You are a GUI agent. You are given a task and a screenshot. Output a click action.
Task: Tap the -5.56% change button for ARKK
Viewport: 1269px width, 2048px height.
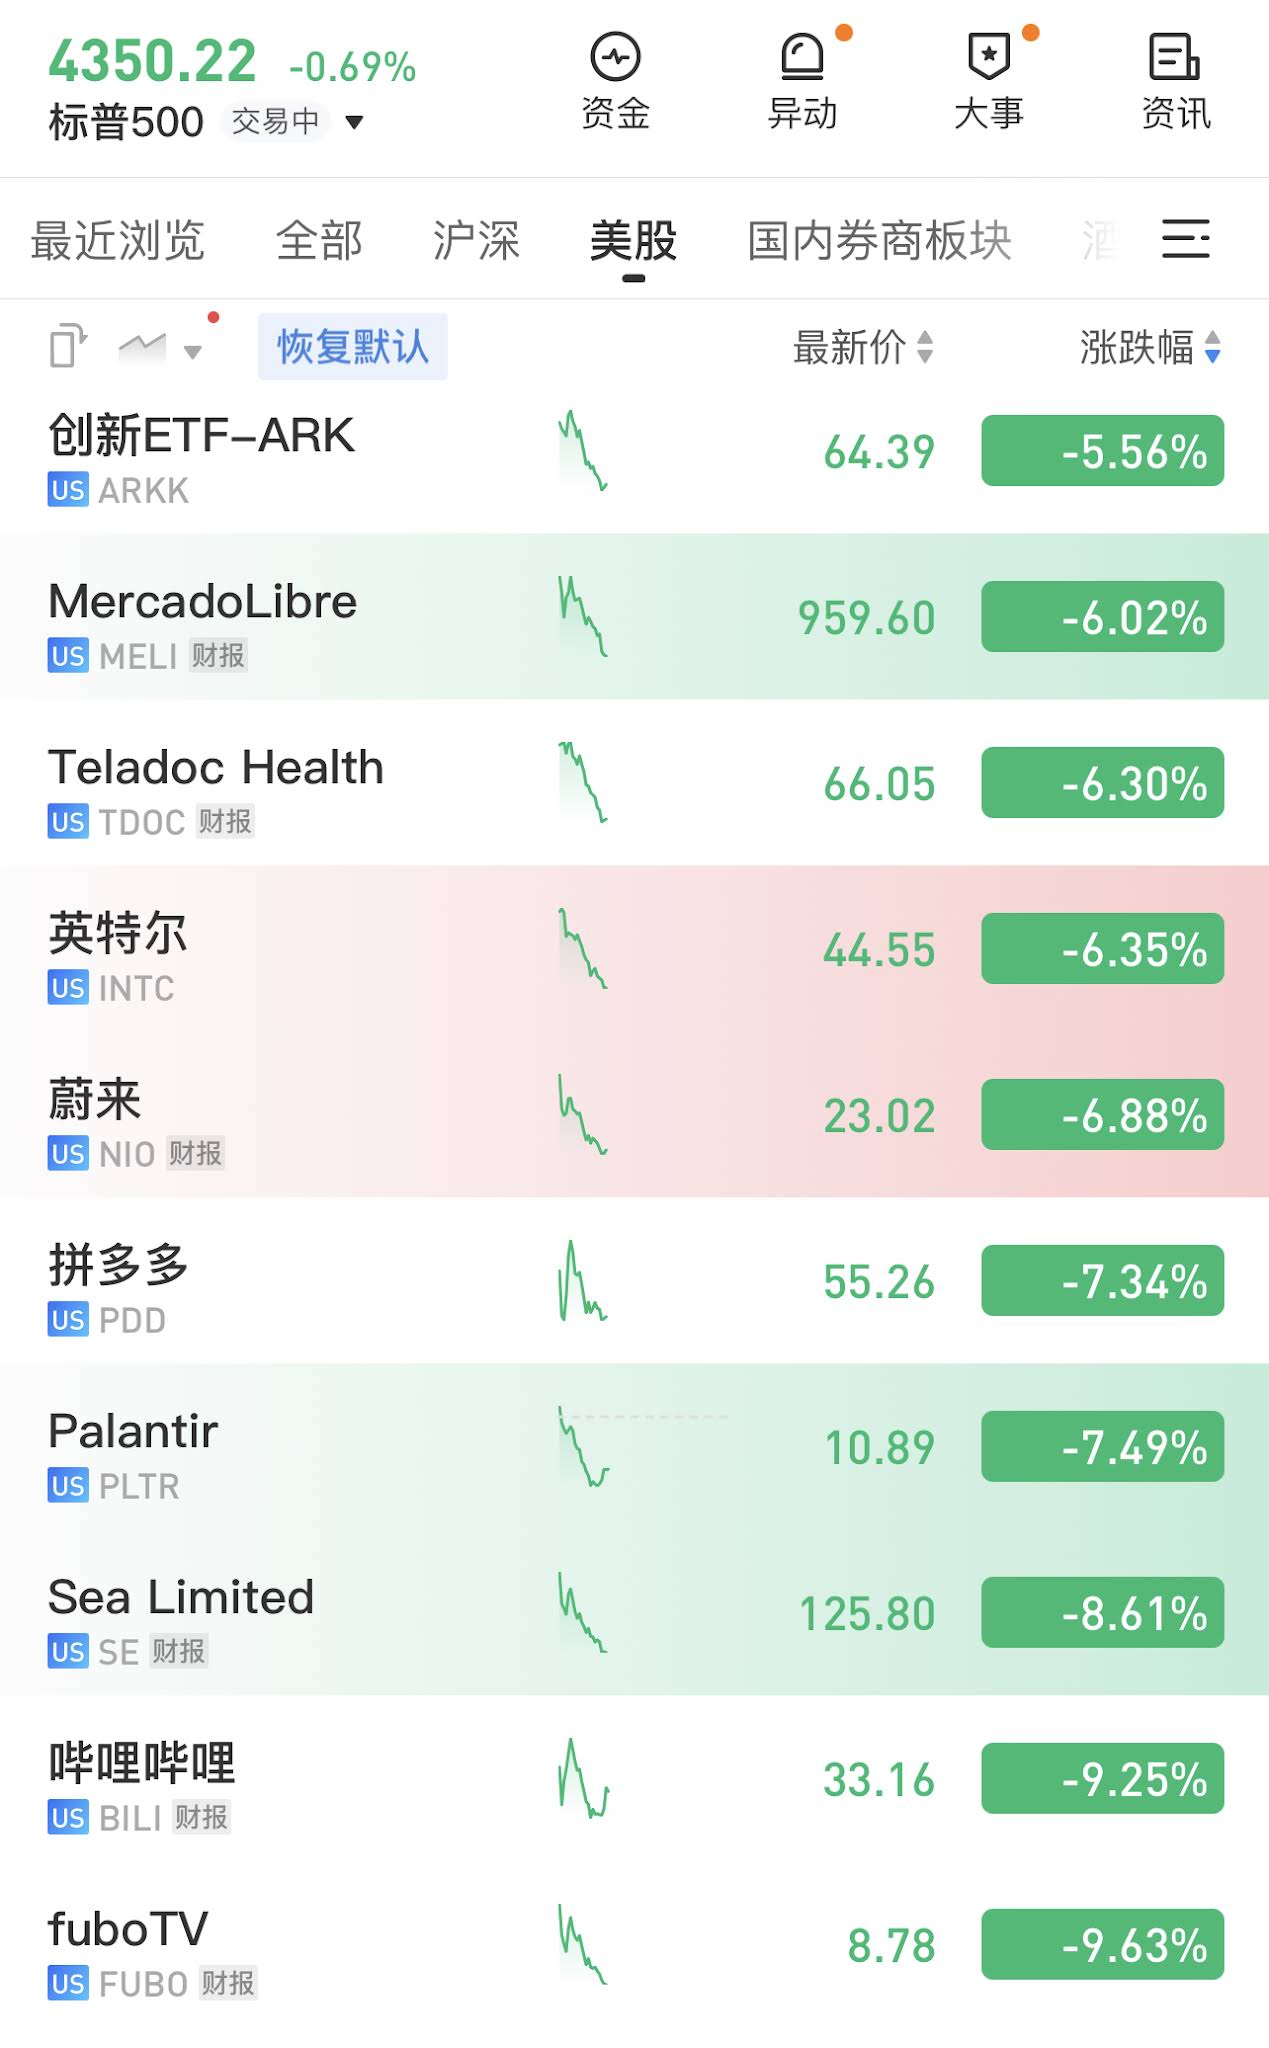click(1102, 451)
